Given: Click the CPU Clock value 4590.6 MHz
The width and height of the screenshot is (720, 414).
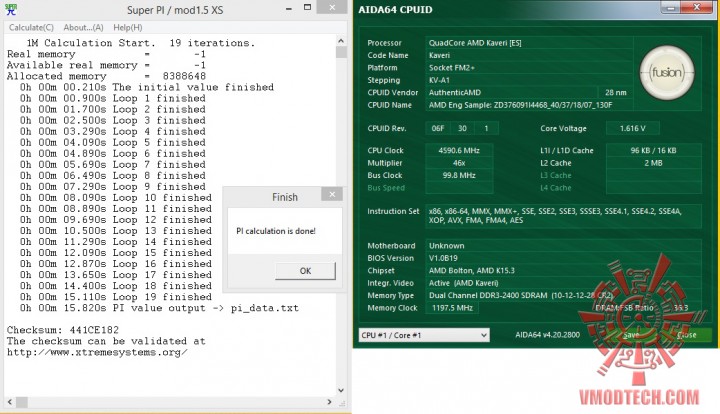Looking at the screenshot, I should [459, 151].
